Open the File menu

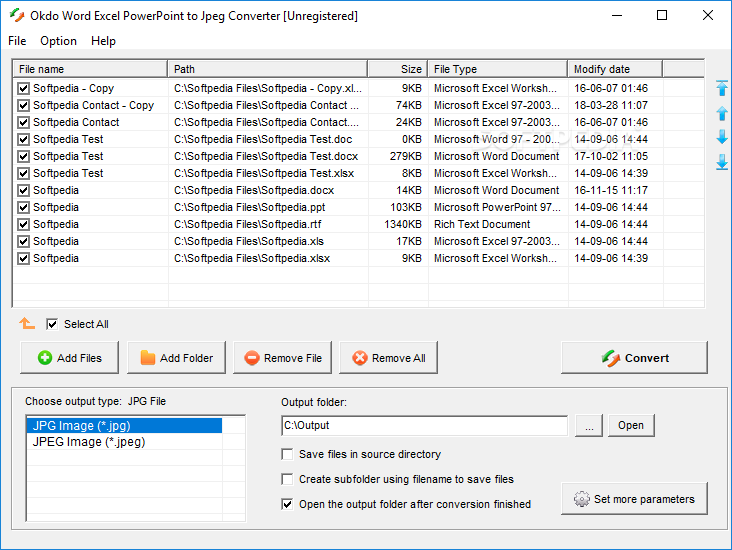(x=17, y=41)
